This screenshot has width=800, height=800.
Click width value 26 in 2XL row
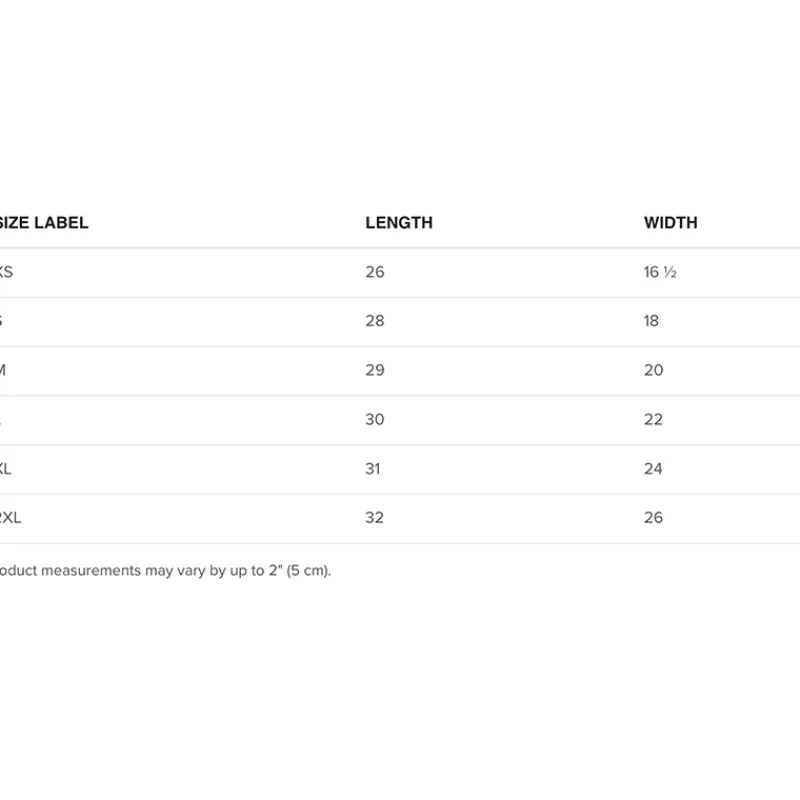point(653,517)
